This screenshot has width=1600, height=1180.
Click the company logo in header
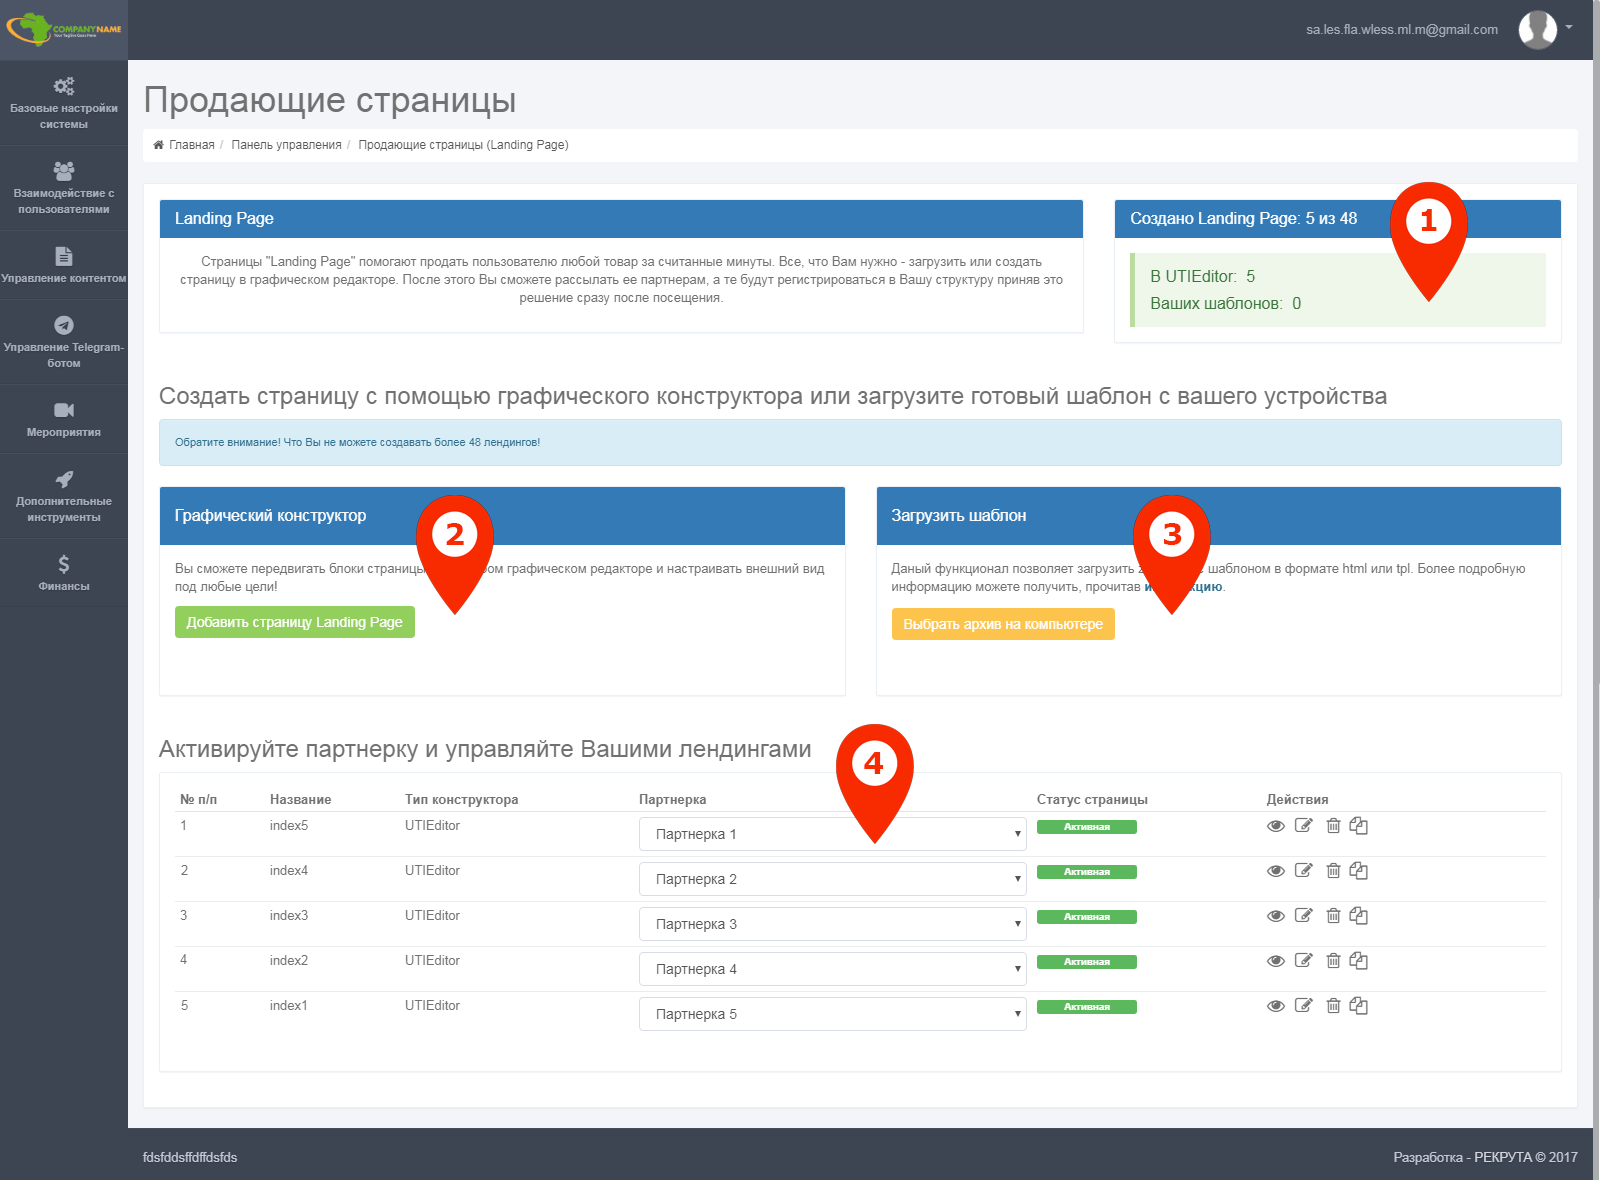(64, 29)
